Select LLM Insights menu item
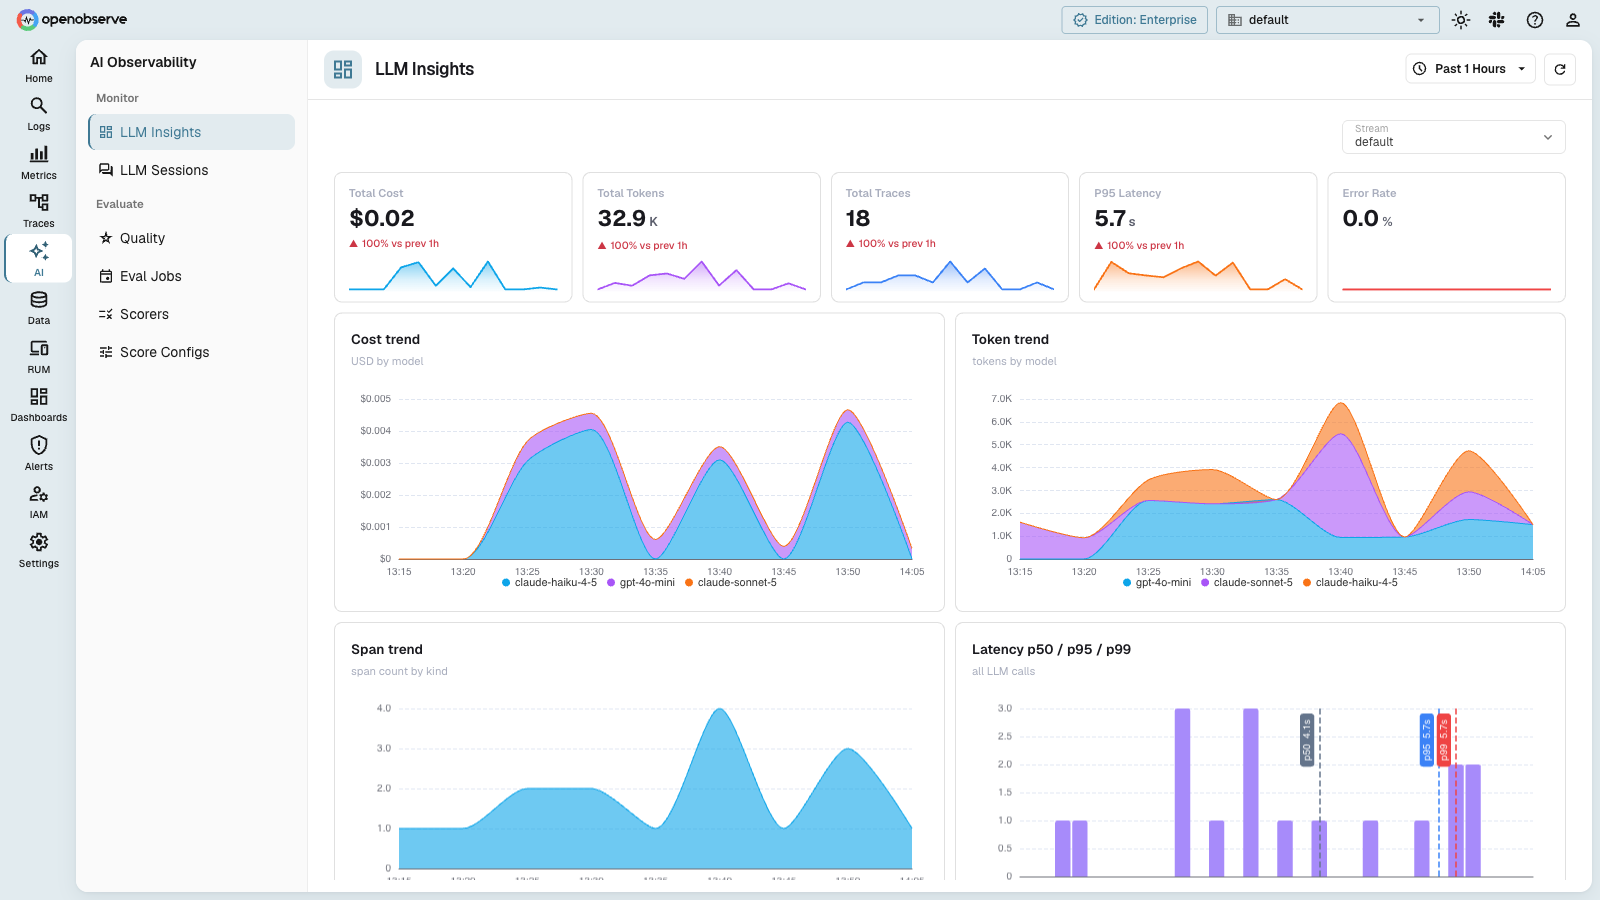The image size is (1600, 900). pos(191,132)
